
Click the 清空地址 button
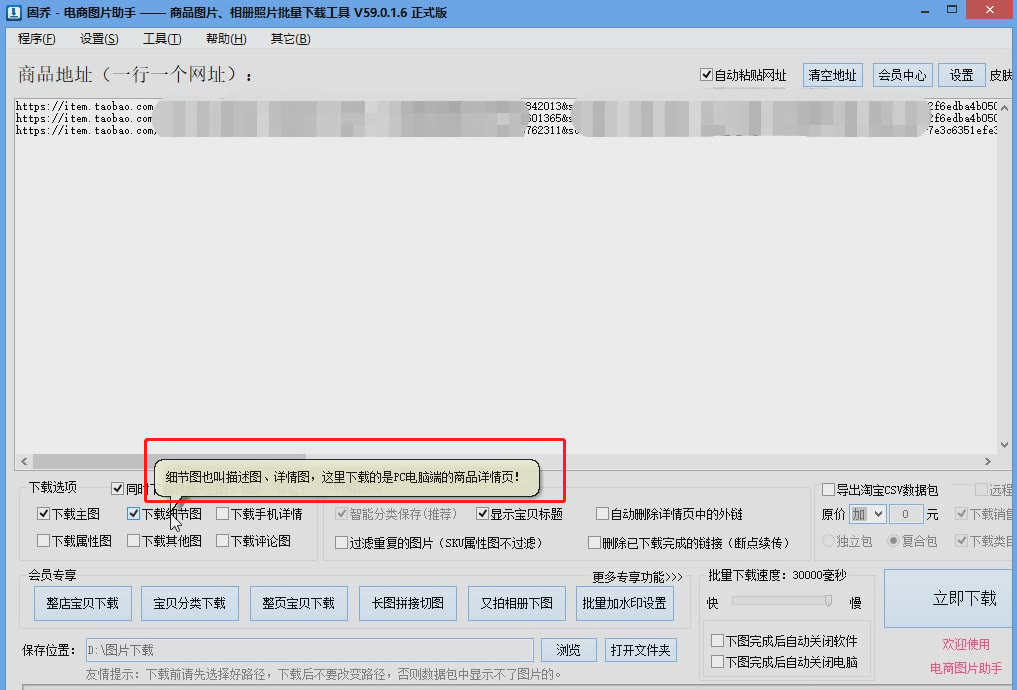point(832,75)
